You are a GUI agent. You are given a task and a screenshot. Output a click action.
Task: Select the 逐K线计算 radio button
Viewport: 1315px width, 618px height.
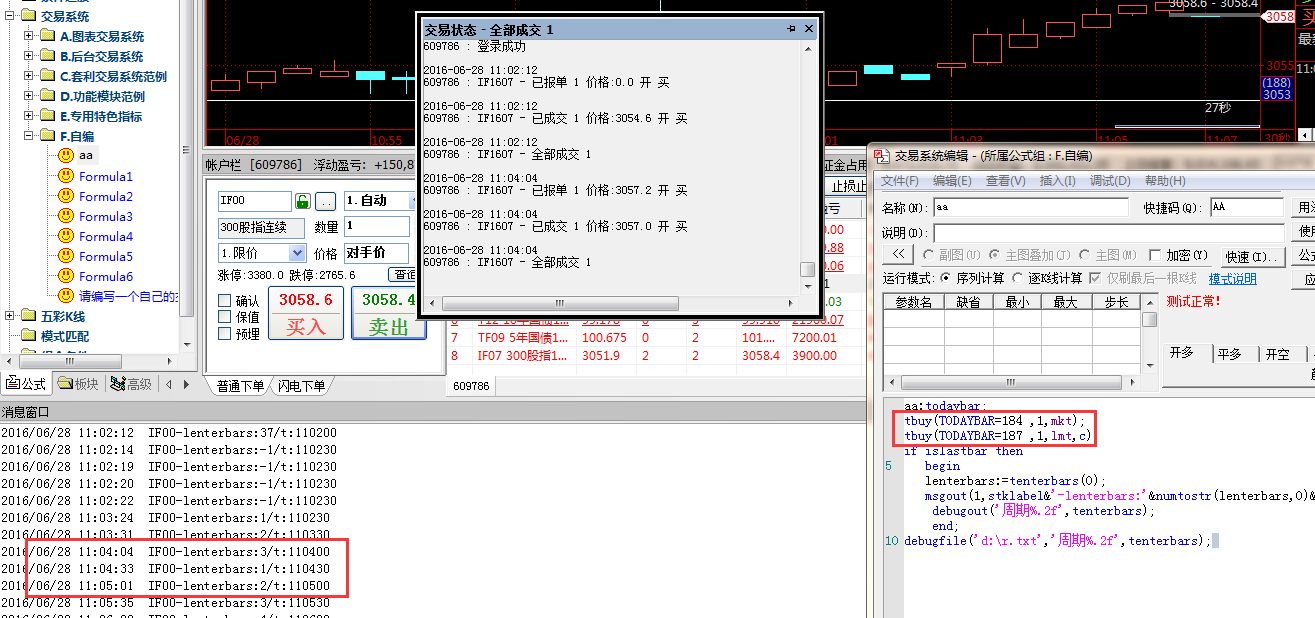(1018, 278)
